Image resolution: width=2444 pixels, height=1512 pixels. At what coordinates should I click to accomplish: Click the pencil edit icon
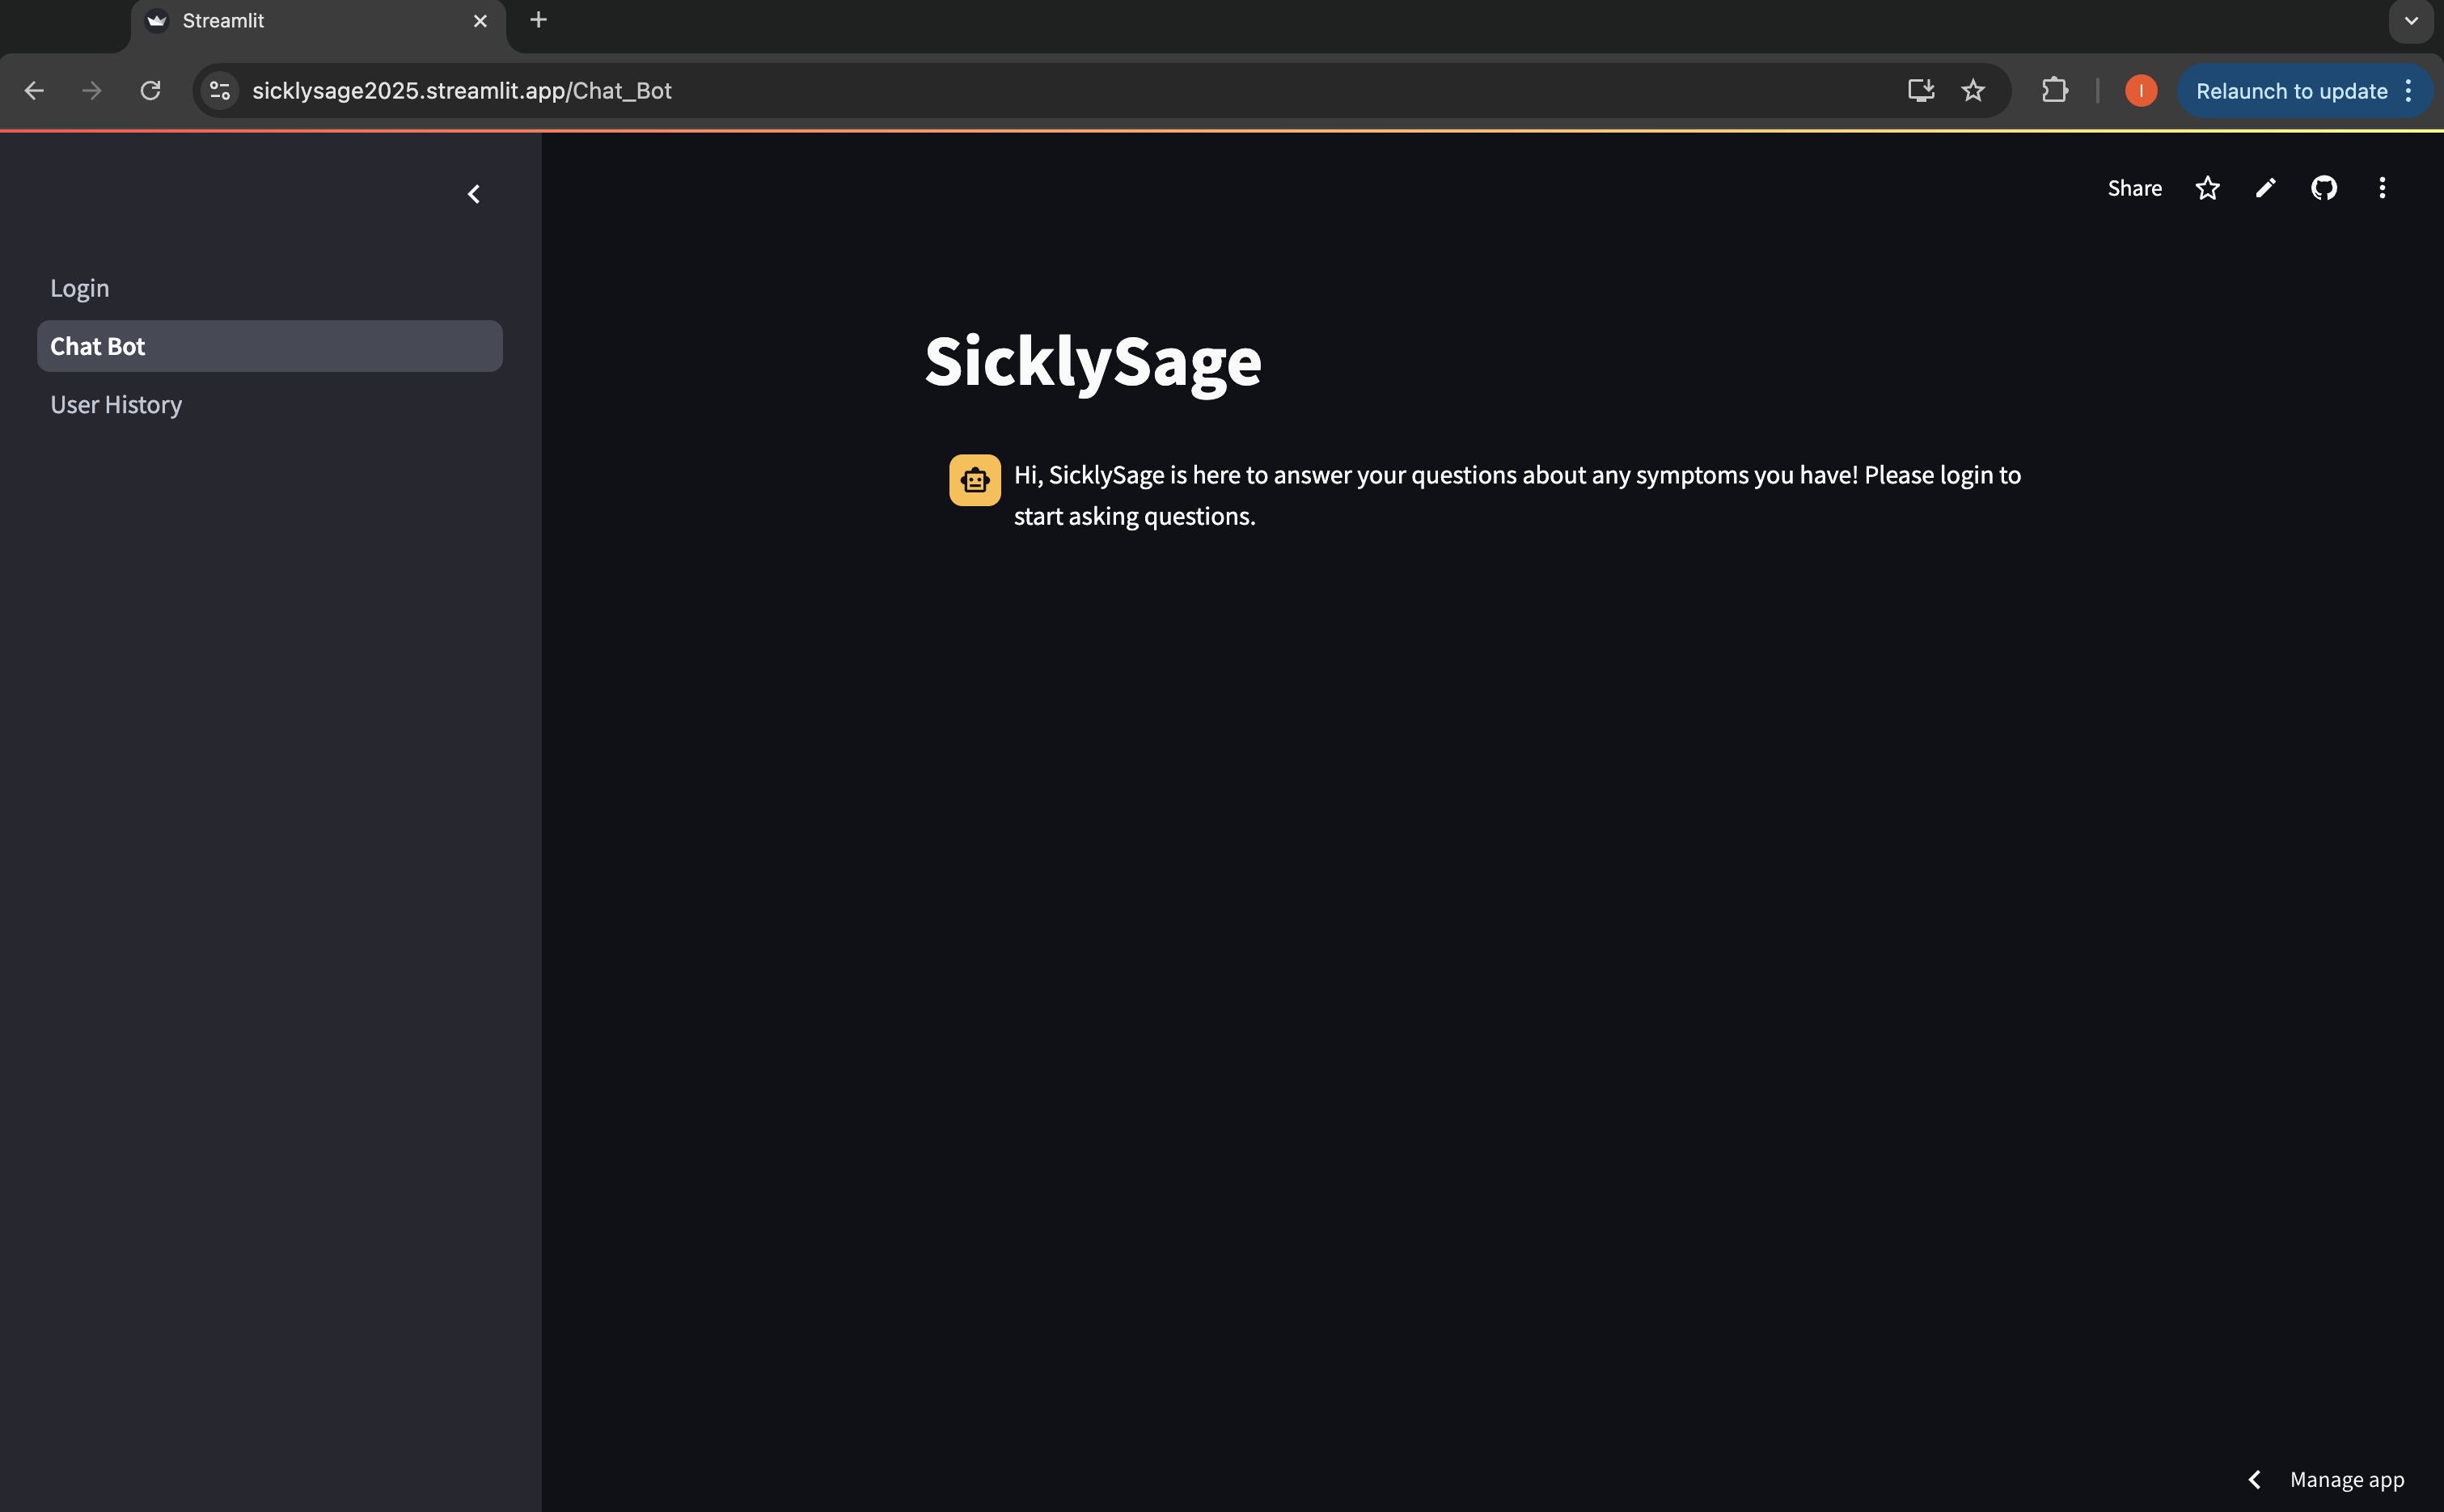[2265, 188]
